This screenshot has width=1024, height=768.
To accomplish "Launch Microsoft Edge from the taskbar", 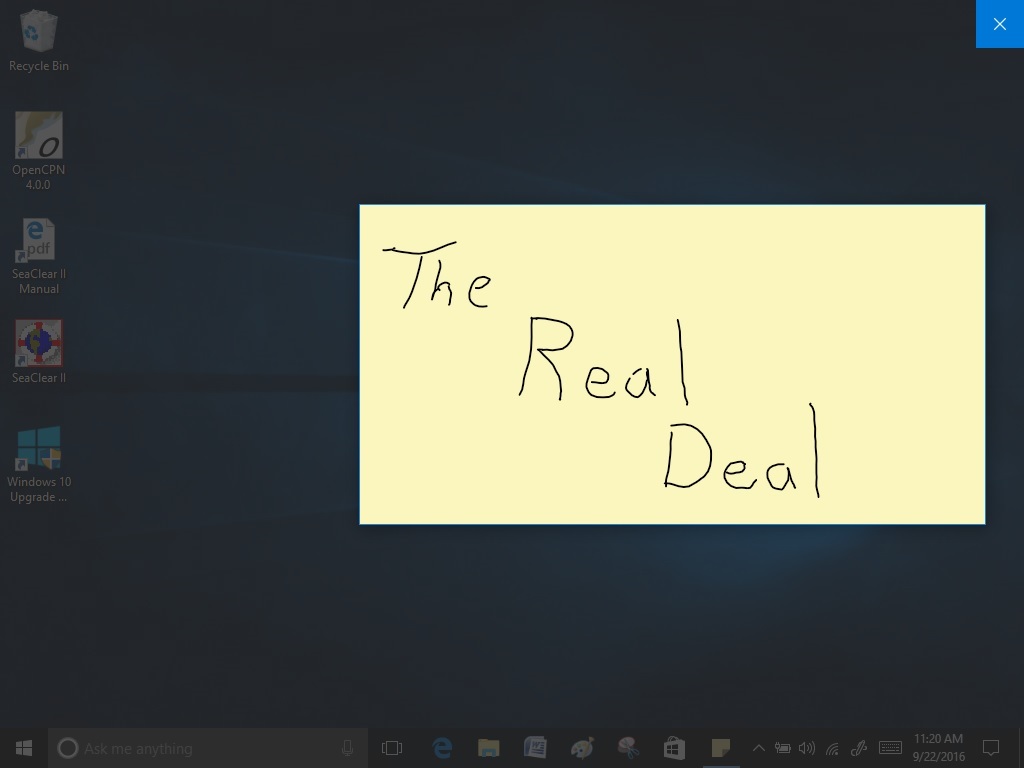I will click(x=441, y=748).
